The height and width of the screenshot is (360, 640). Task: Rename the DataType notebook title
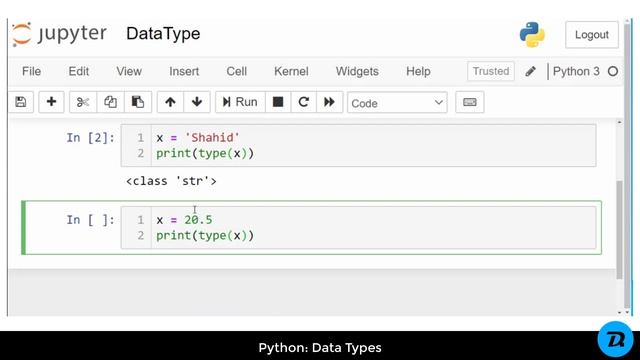click(x=163, y=33)
